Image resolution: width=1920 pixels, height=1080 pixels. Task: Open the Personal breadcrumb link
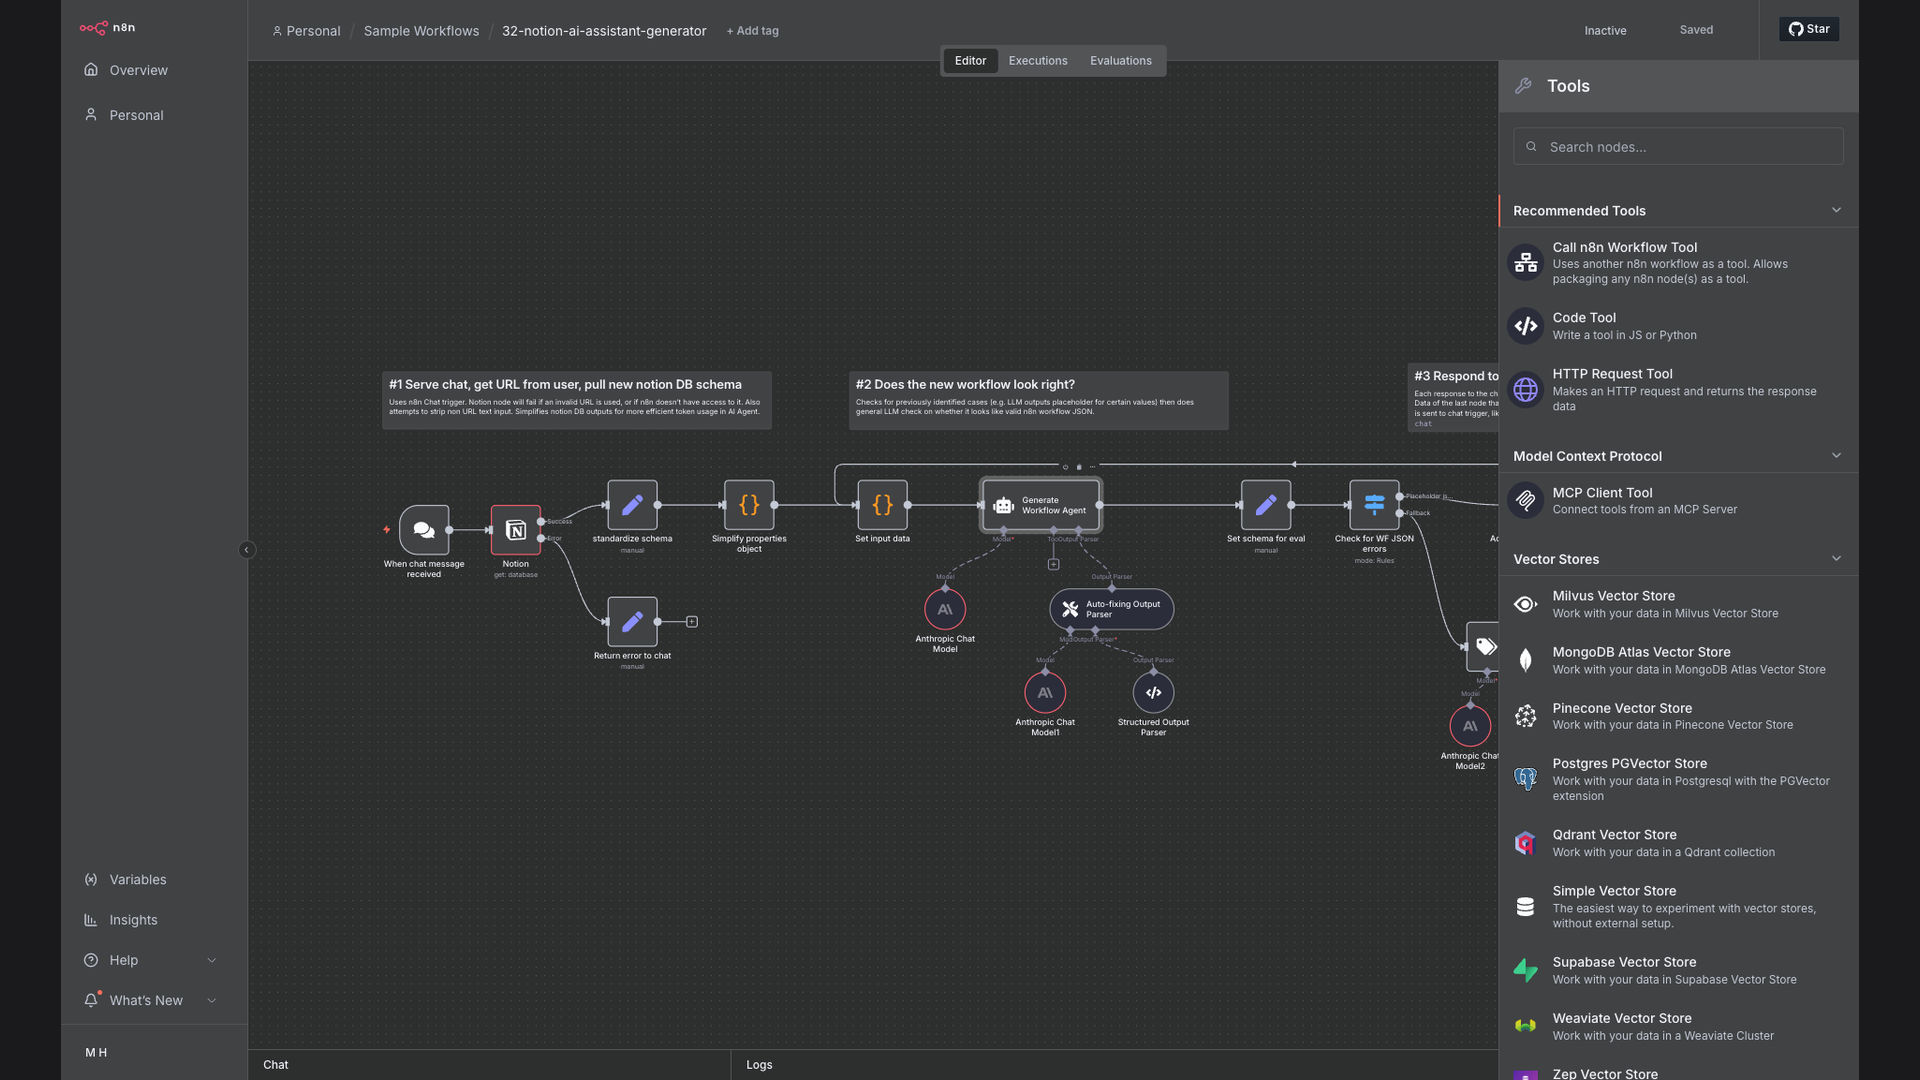[306, 31]
